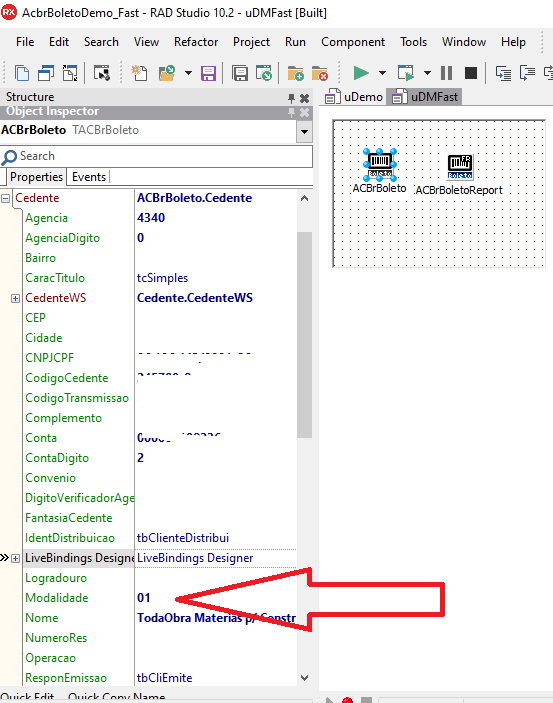Open the Help menu
Viewport: 553px width, 703px height.
(x=513, y=42)
